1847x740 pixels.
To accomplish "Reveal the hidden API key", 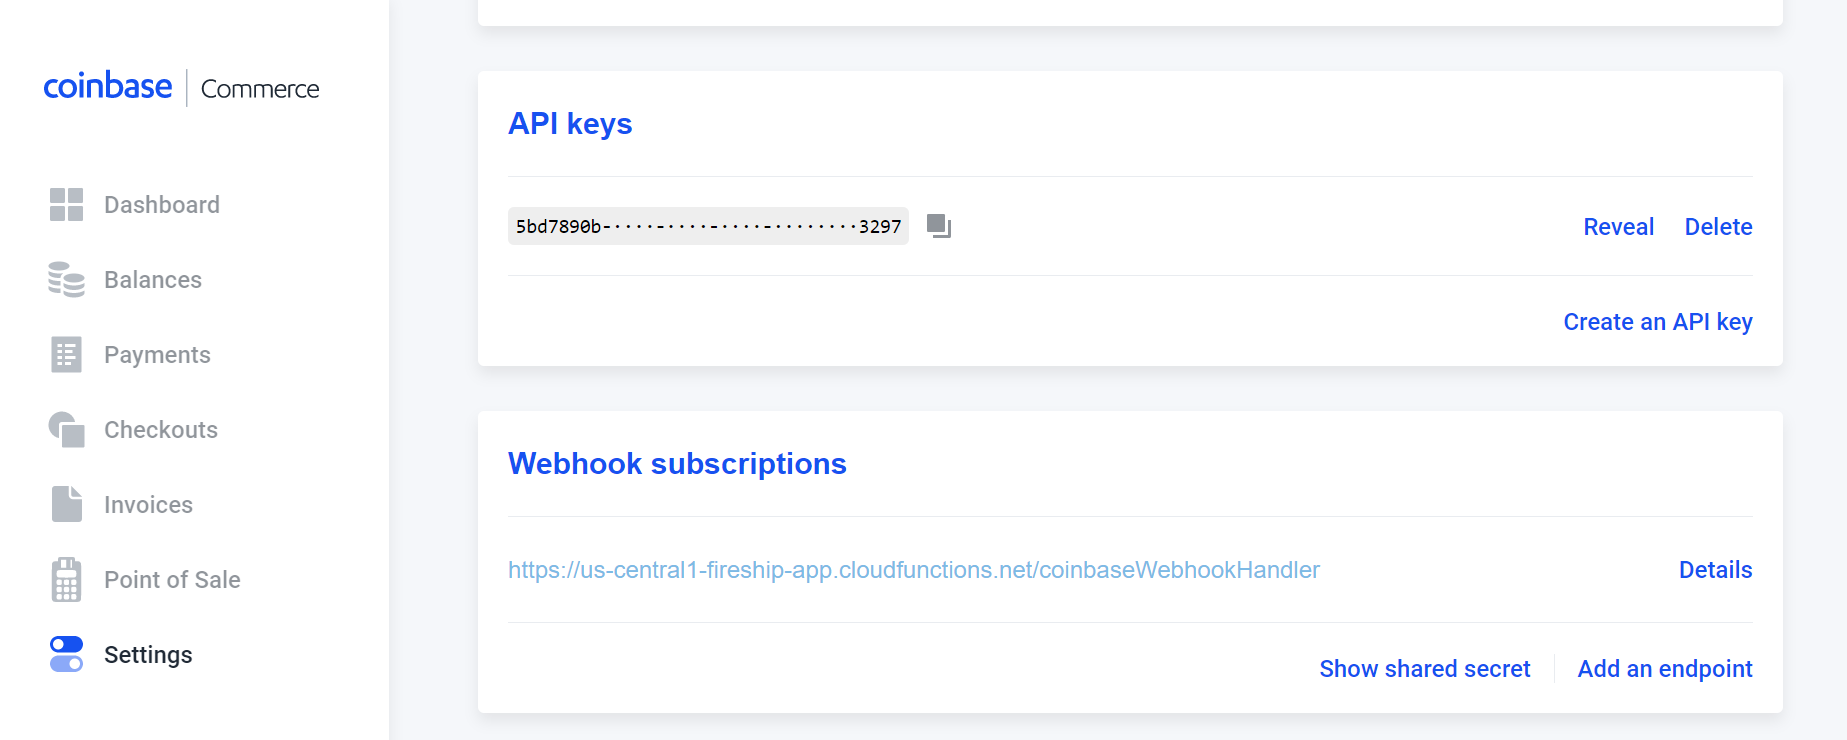I will [1618, 227].
